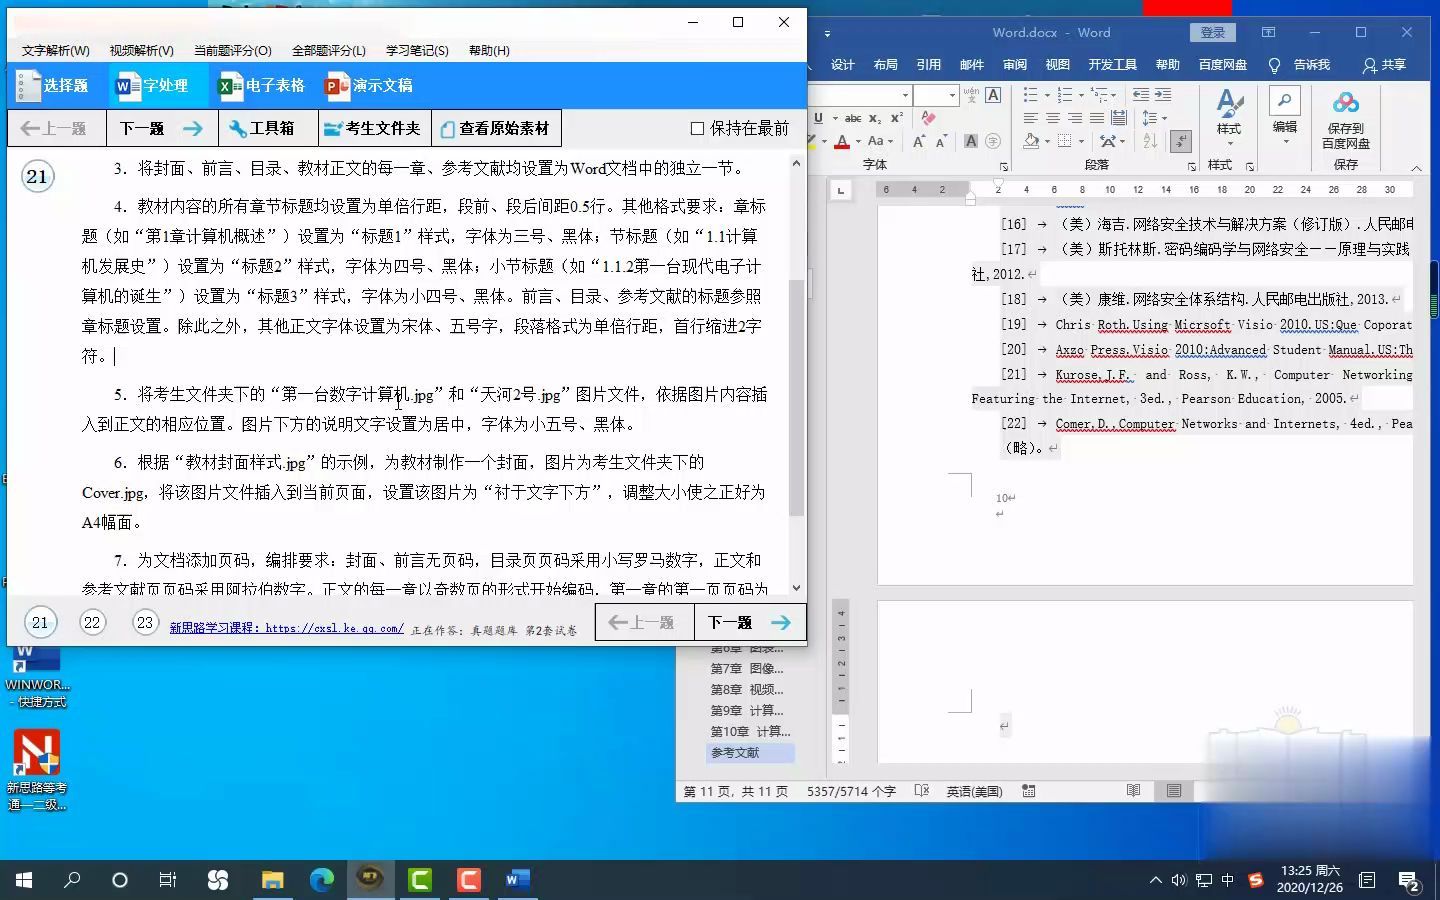The image size is (1440, 900).
Task: Toggle underline formatting in Word
Action: click(x=819, y=118)
